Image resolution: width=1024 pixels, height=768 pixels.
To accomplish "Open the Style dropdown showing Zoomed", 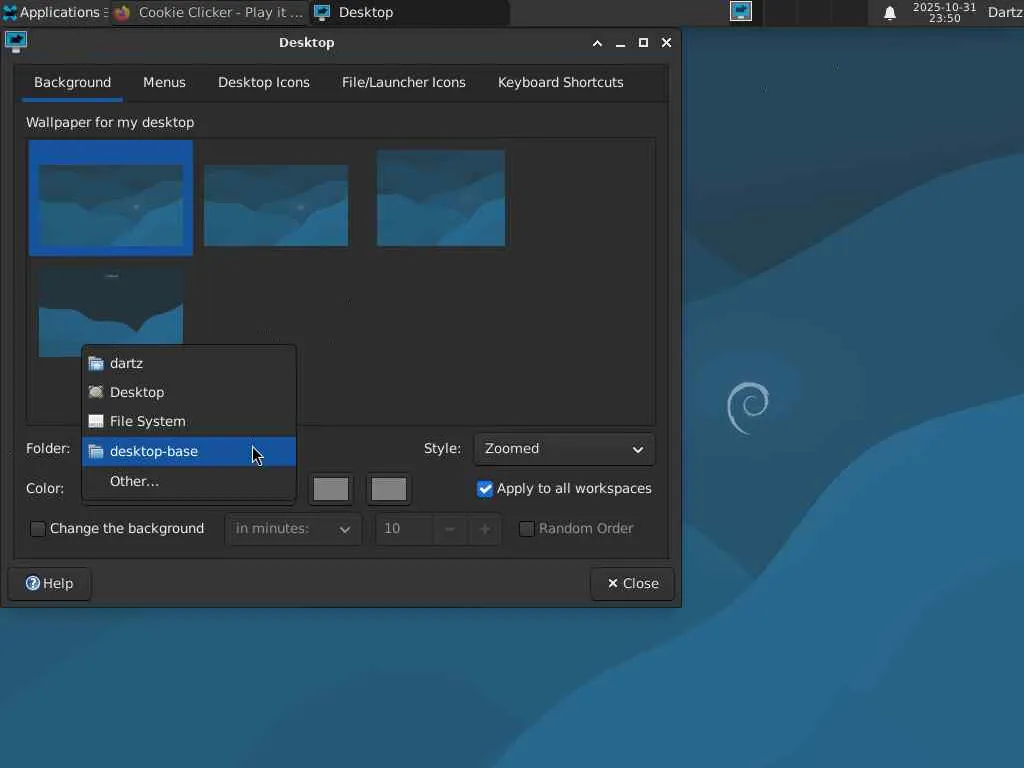I will (x=564, y=449).
